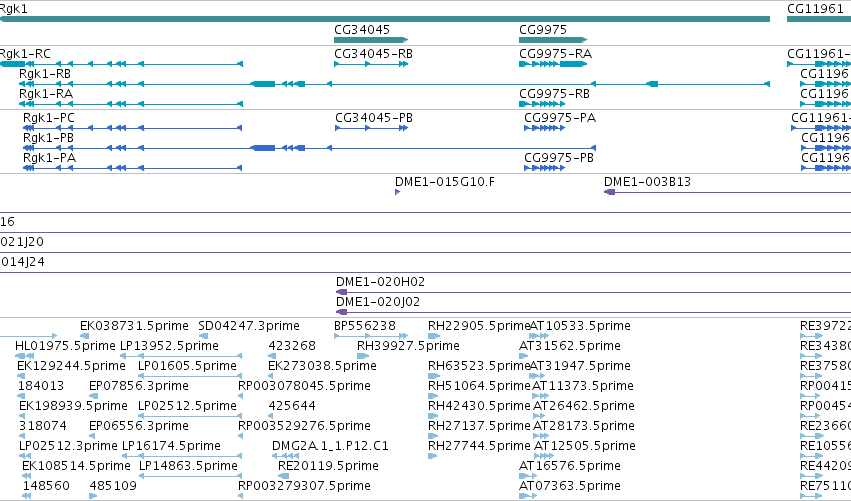Click the CG9975 gene label
The height and width of the screenshot is (501, 851).
pos(543,30)
